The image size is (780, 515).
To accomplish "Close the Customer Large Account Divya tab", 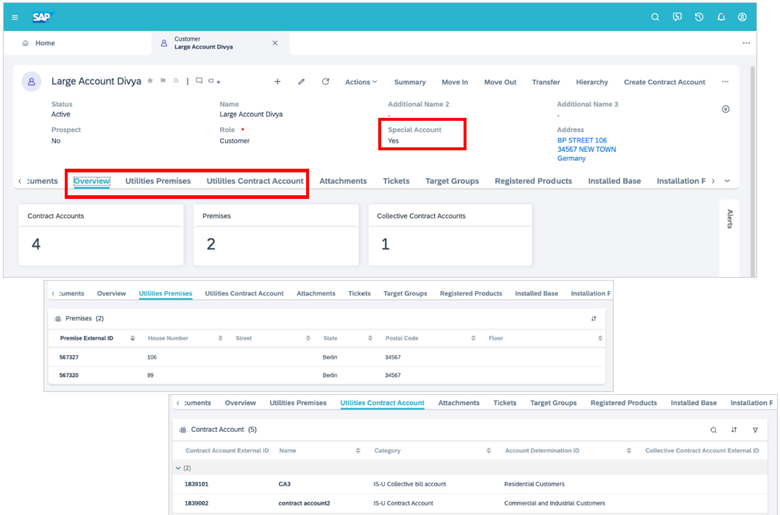I will (x=275, y=43).
